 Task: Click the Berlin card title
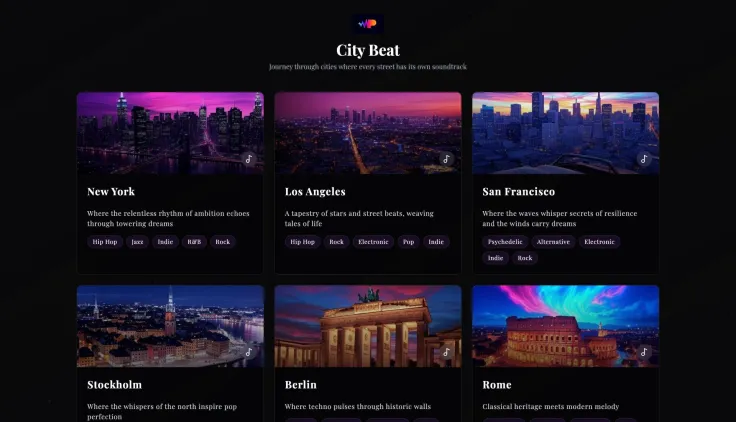(x=301, y=384)
